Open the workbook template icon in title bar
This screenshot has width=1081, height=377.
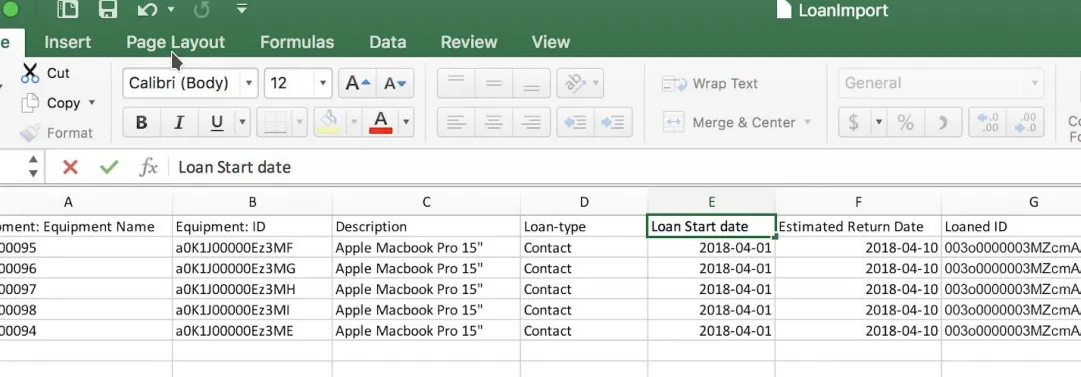click(68, 10)
